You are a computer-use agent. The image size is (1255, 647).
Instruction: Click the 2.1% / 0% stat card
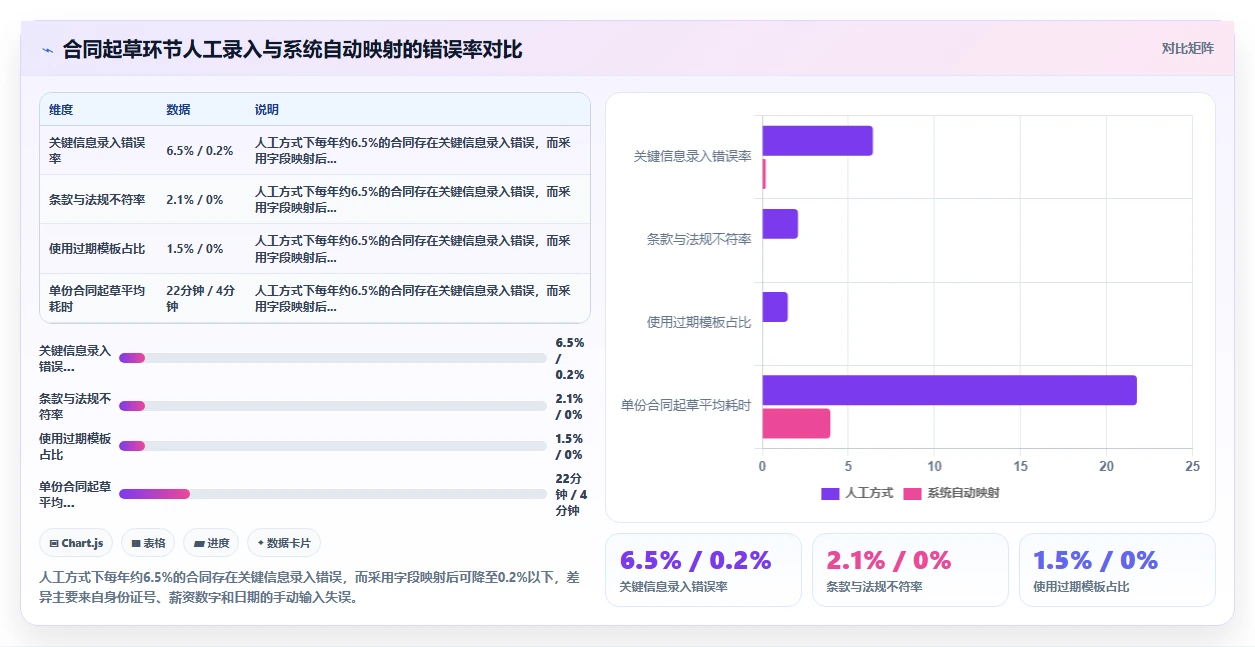click(910, 570)
